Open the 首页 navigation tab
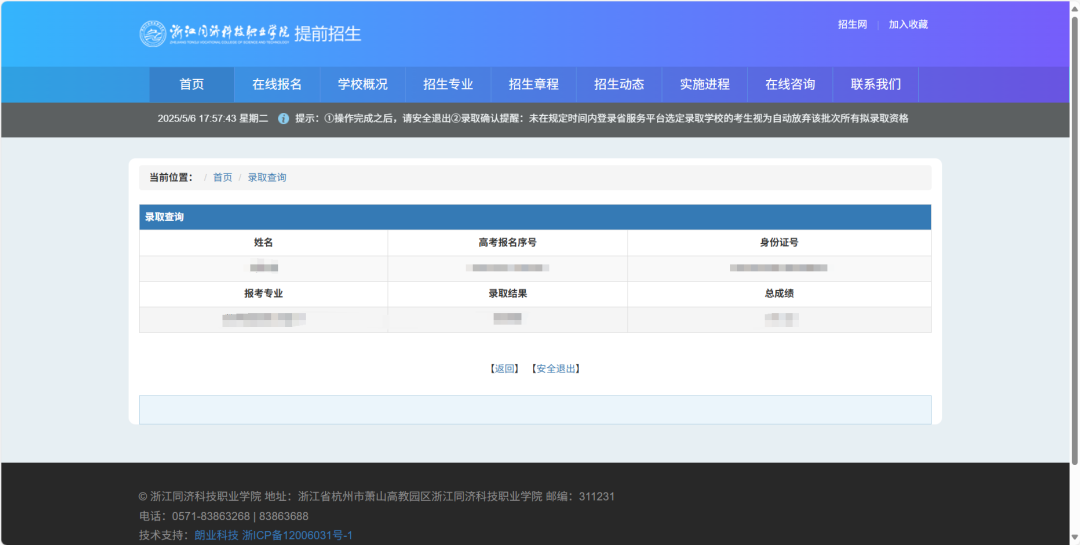This screenshot has width=1080, height=545. (x=191, y=84)
